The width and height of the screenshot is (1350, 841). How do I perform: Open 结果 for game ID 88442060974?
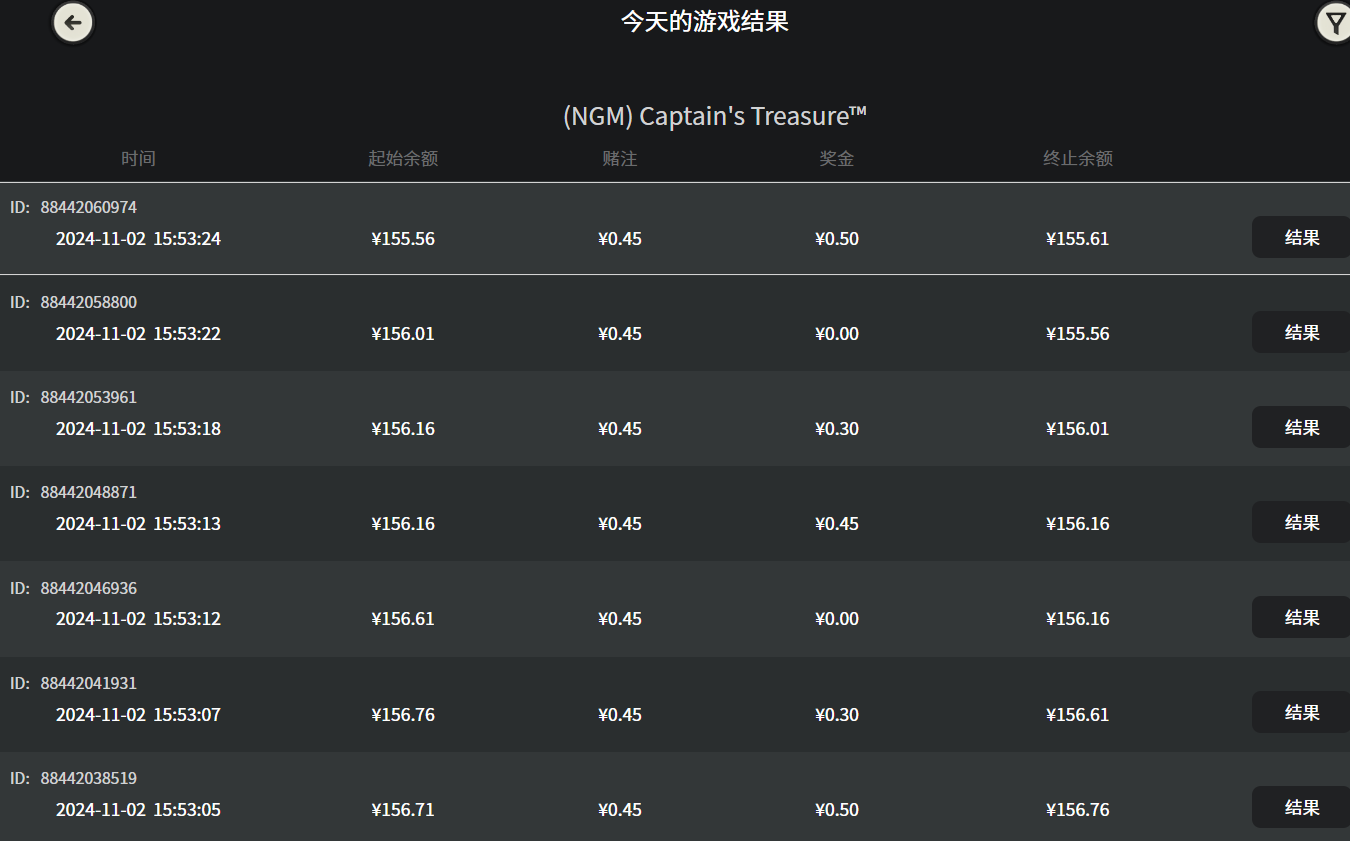1301,238
